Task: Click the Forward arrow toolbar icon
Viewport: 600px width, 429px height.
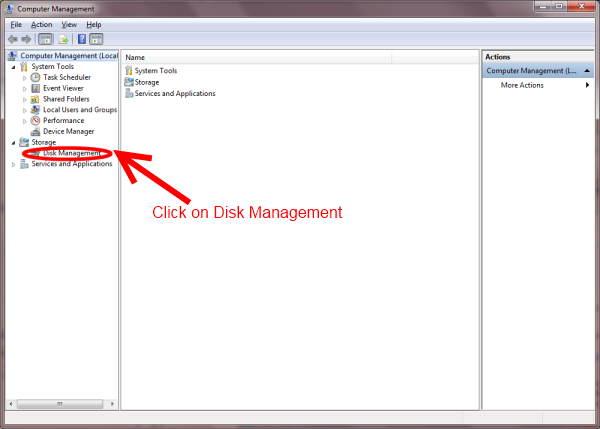Action: pyautogui.click(x=26, y=39)
